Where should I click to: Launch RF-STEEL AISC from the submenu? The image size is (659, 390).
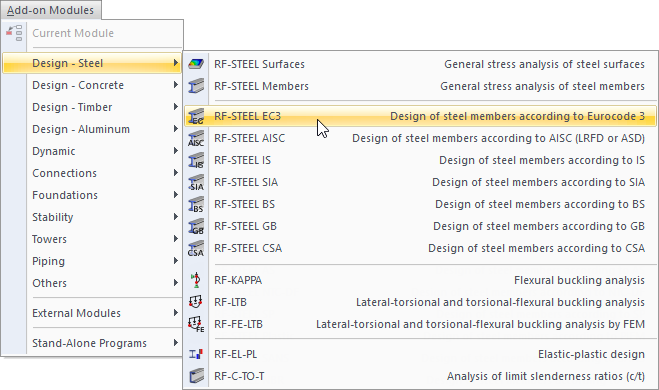[420, 138]
